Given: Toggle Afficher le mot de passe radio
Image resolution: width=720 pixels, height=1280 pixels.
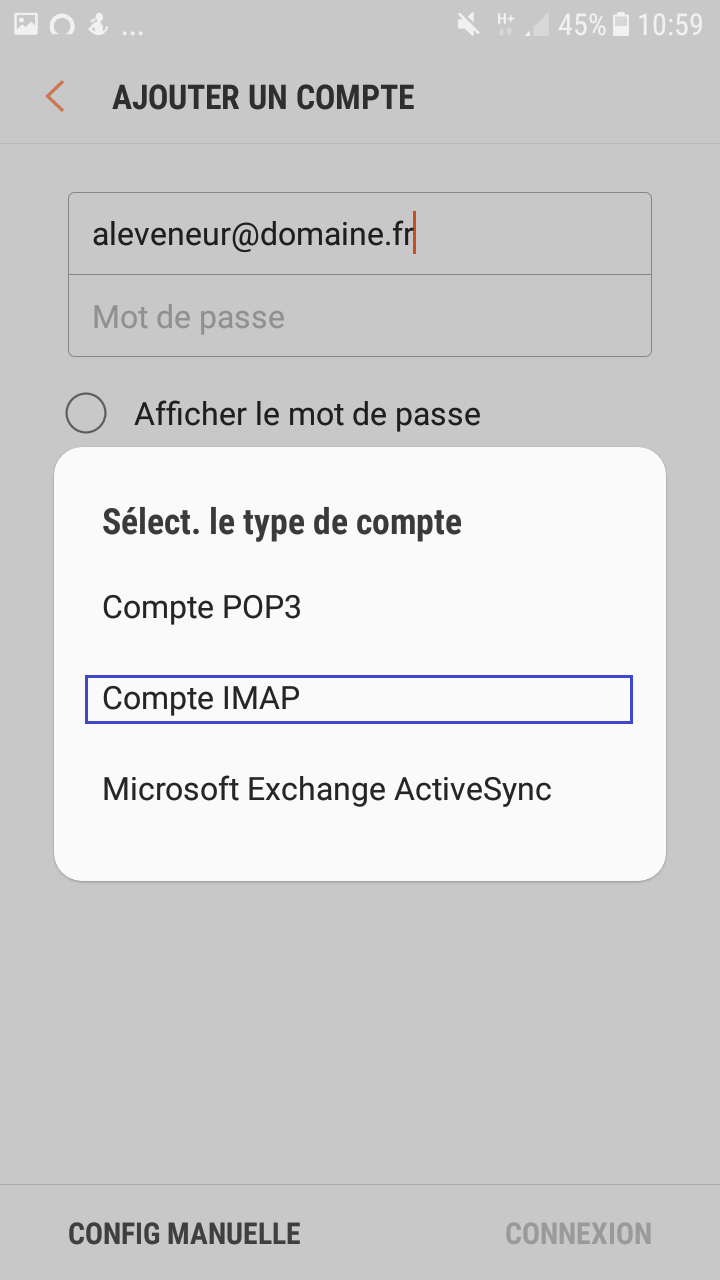Looking at the screenshot, I should click(x=86, y=414).
